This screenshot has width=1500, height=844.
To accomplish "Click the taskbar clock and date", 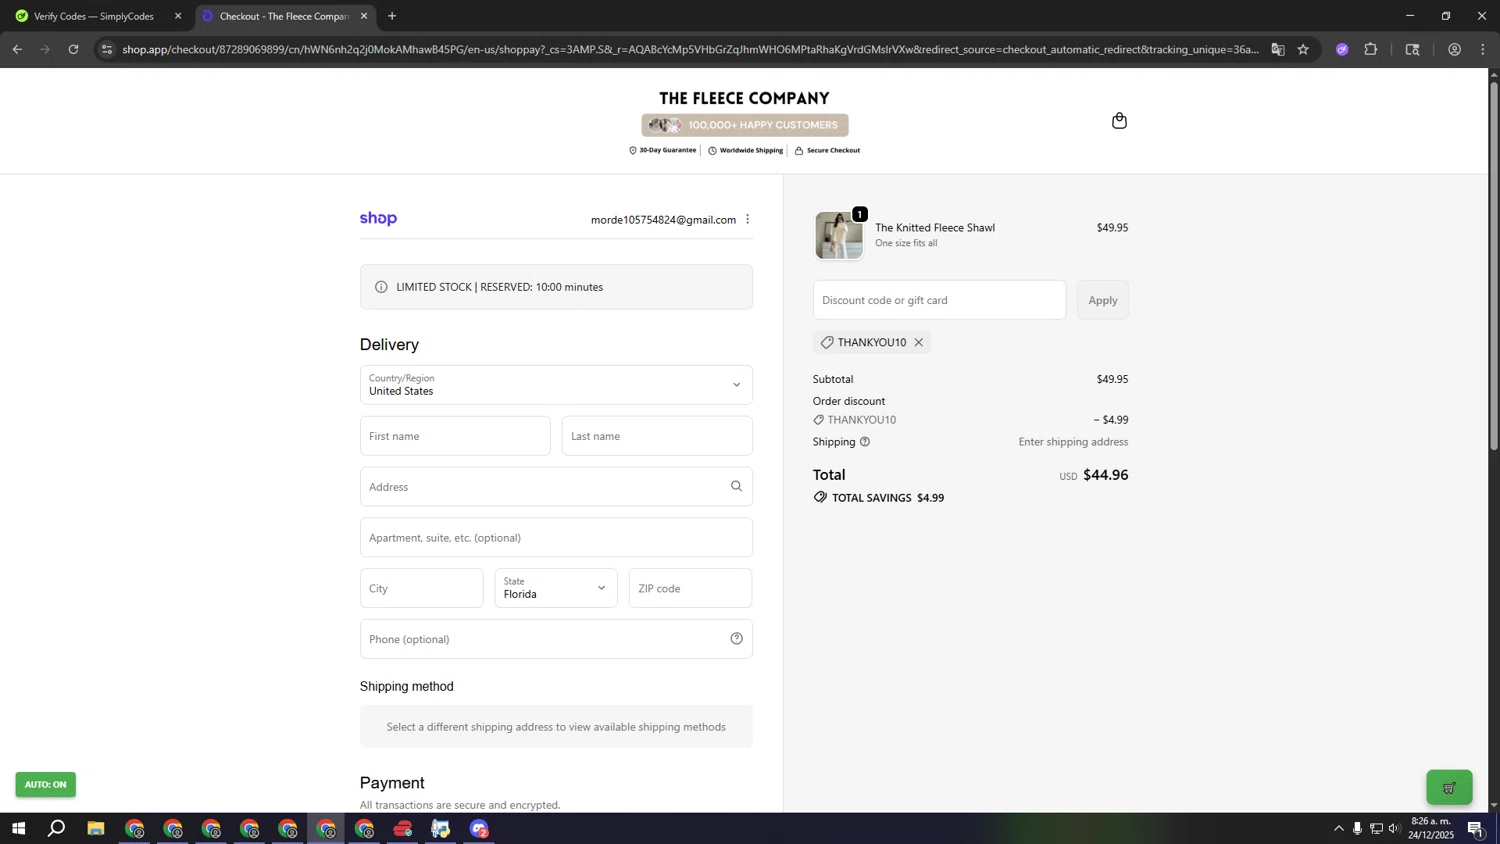I will pyautogui.click(x=1431, y=828).
